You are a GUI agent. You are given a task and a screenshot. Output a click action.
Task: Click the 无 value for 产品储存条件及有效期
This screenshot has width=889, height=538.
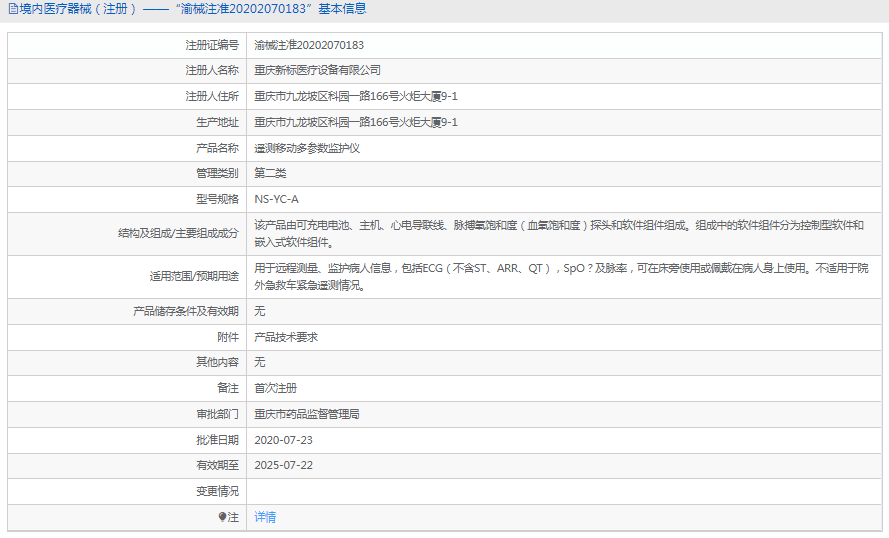pos(260,311)
